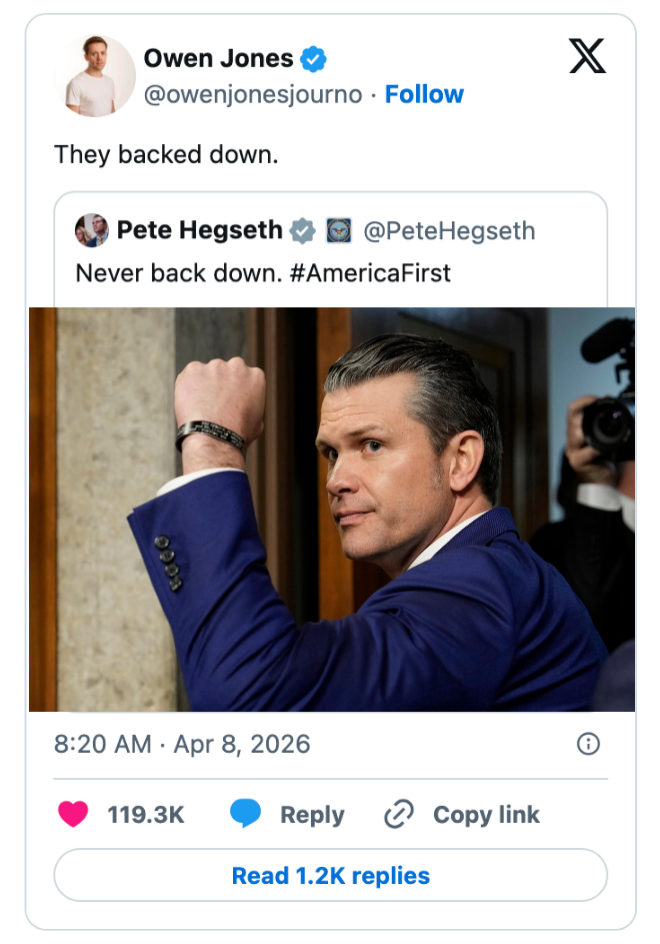Click the pink heart like icon
The height and width of the screenshot is (944, 660).
(73, 814)
